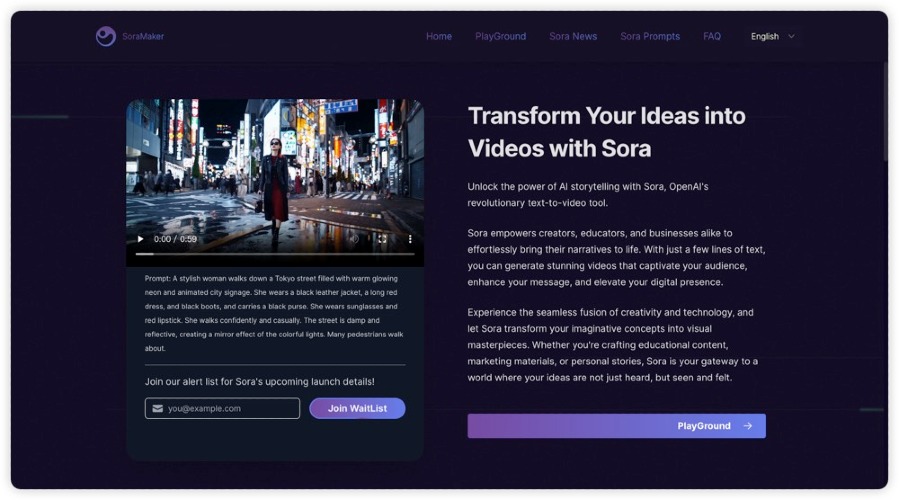Viewport: 899px width, 500px height.
Task: Click the 'Join our alert list' text
Action: pyautogui.click(x=259, y=381)
